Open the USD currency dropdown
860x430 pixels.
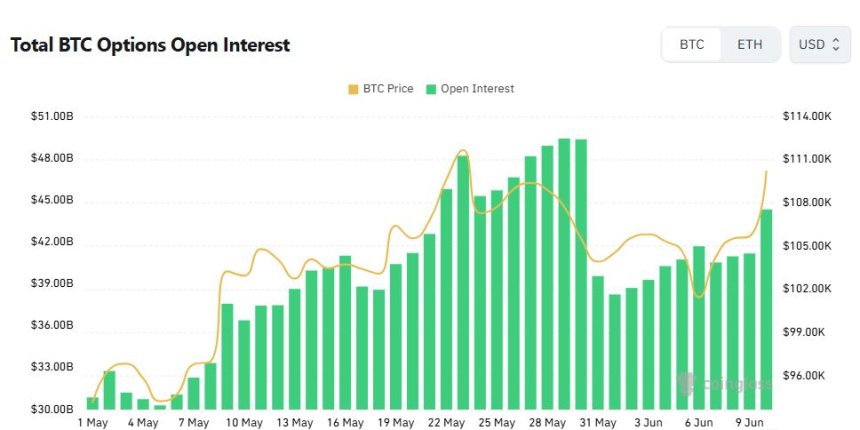pos(820,44)
